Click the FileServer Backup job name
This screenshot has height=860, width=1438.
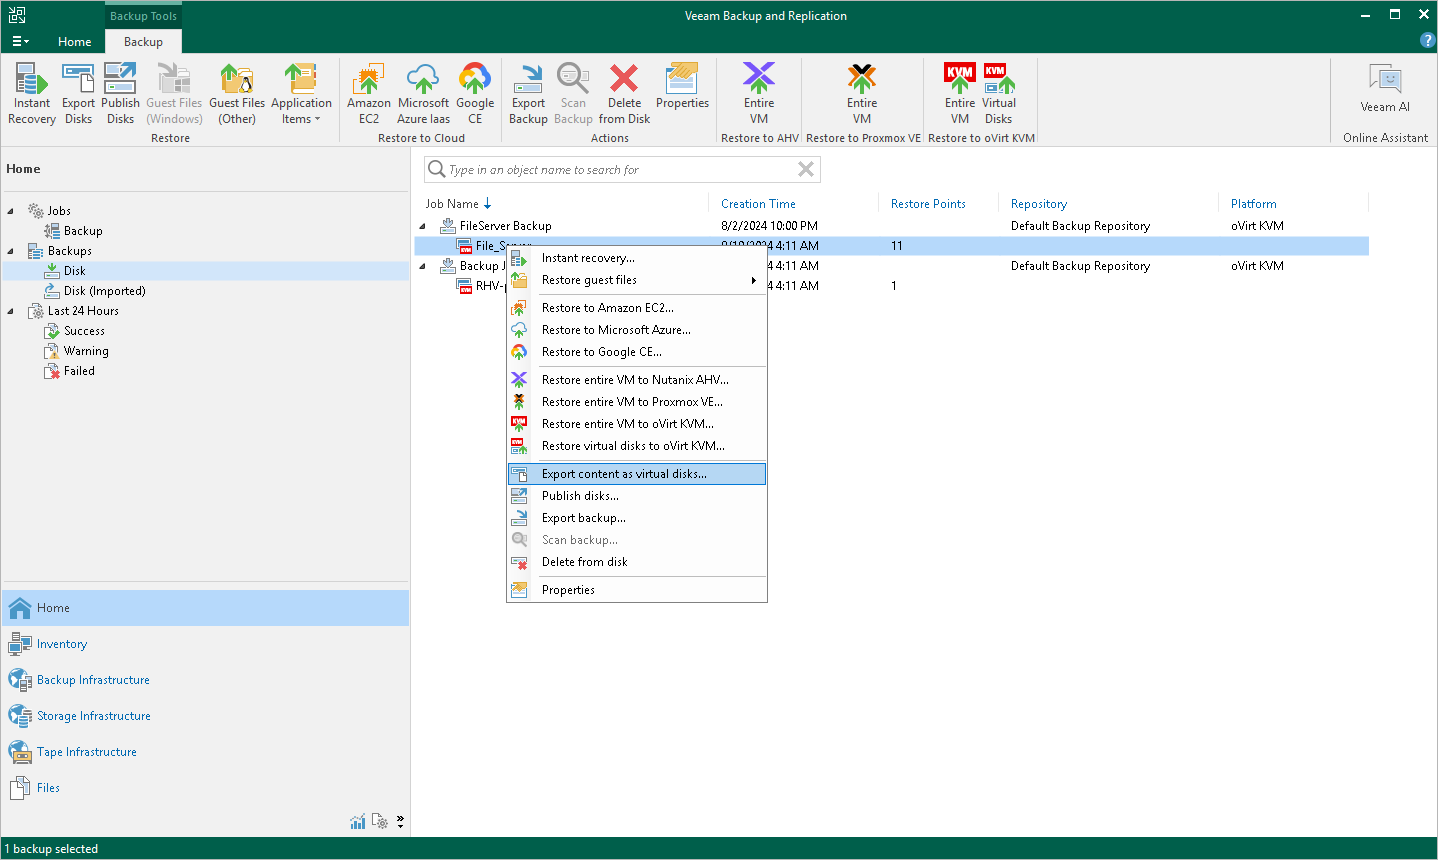click(505, 226)
